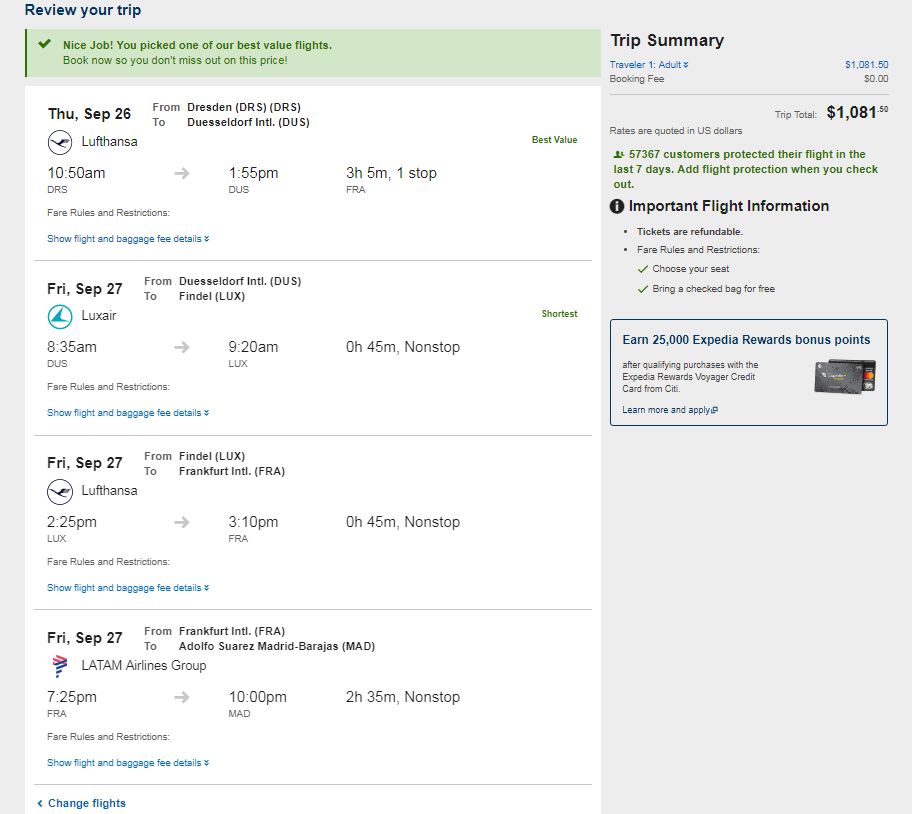Viewport: 912px width, 814px height.
Task: Open Learn more and apply link
Action: coord(670,410)
